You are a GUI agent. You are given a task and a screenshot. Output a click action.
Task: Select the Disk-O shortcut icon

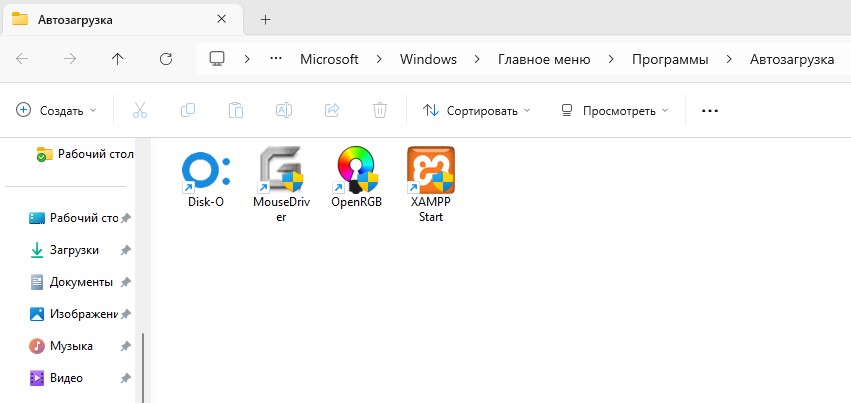click(206, 170)
